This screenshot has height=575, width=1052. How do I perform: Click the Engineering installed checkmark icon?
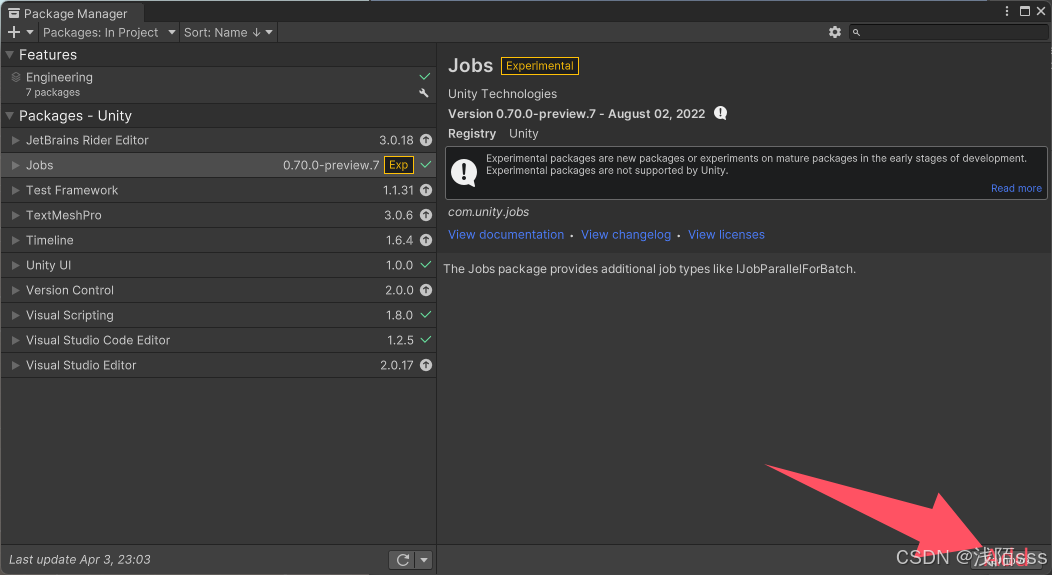pos(425,76)
